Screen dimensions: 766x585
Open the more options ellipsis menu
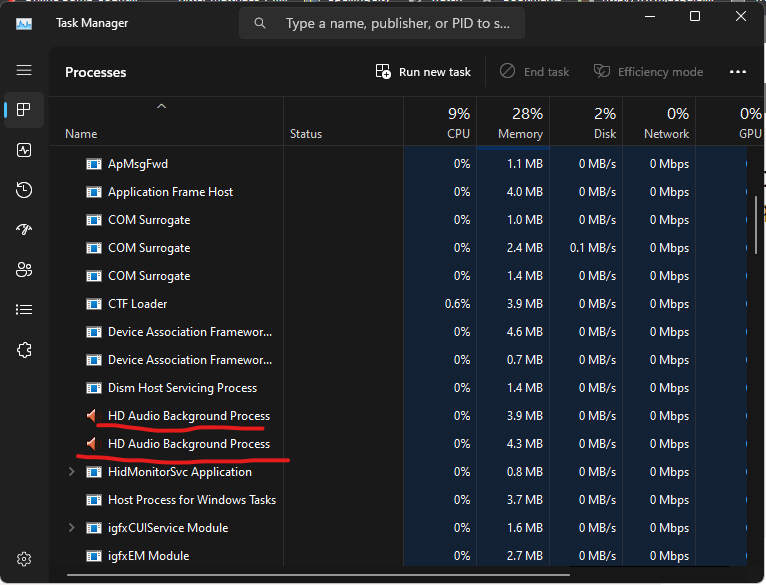(x=738, y=72)
